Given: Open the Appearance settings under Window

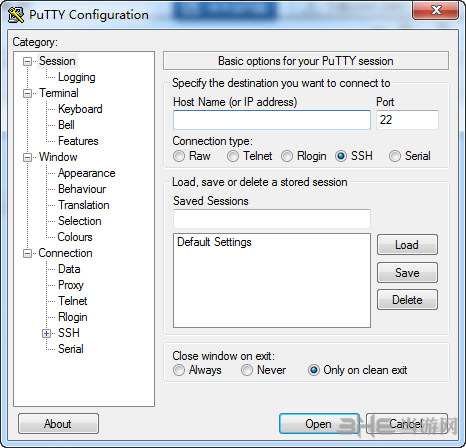Looking at the screenshot, I should tap(87, 173).
